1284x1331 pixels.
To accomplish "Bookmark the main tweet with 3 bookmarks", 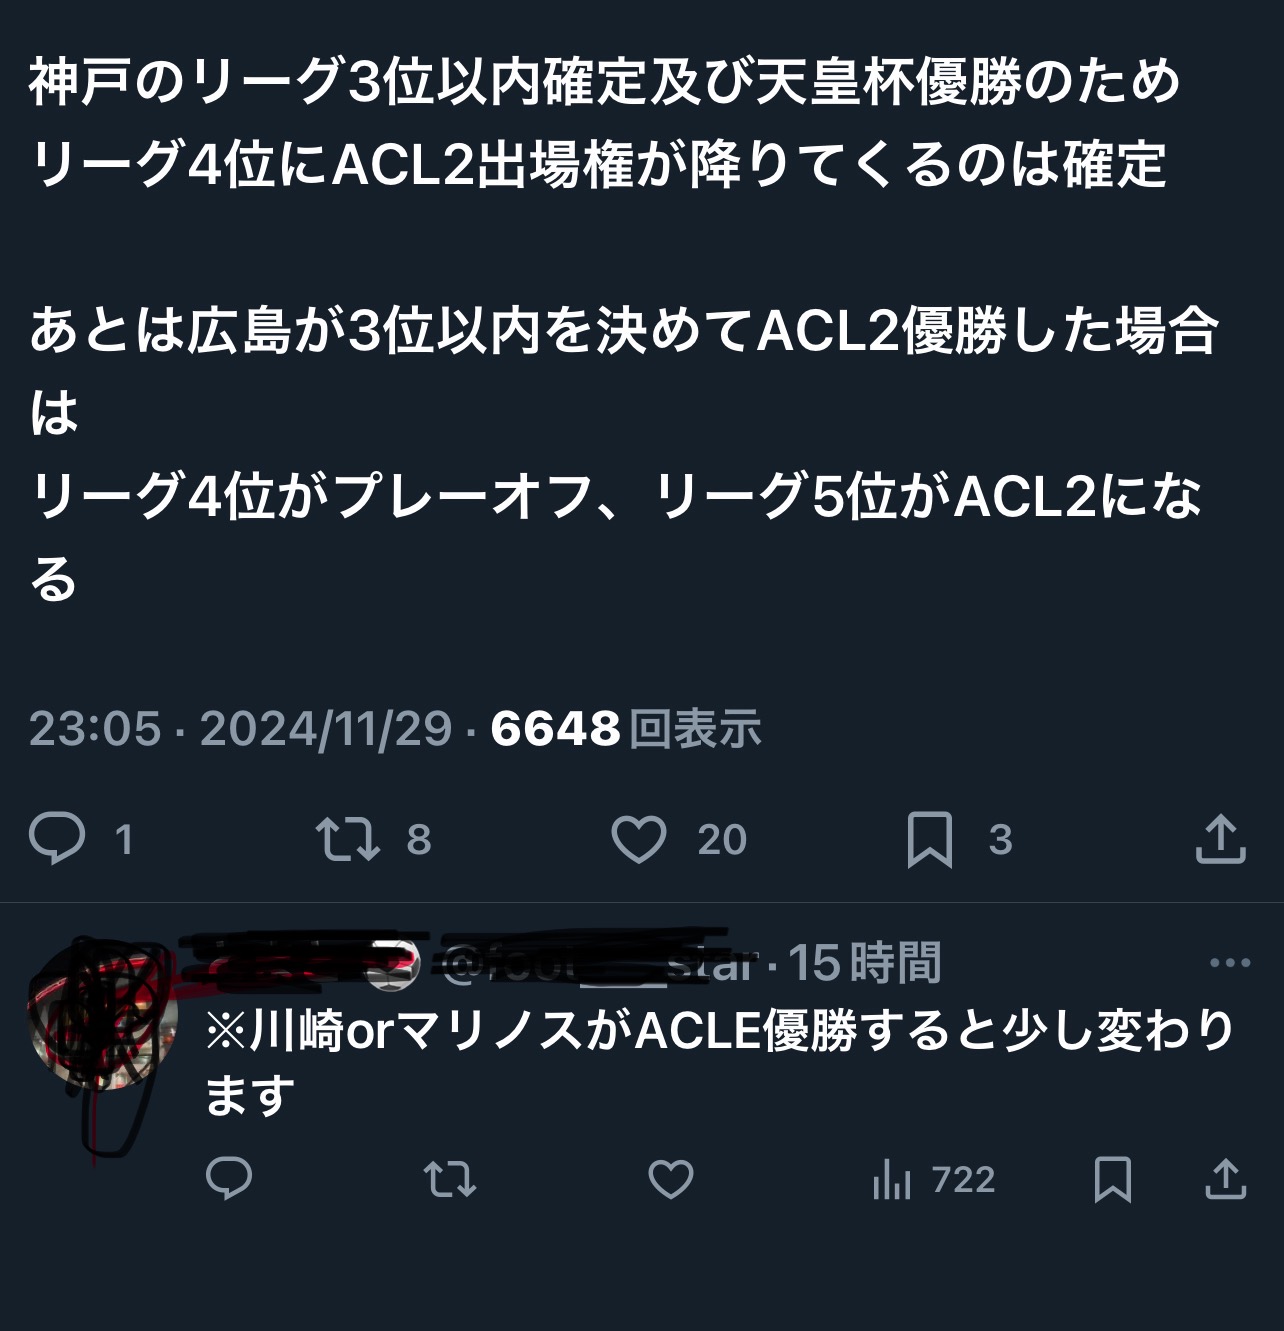I will click(x=930, y=839).
